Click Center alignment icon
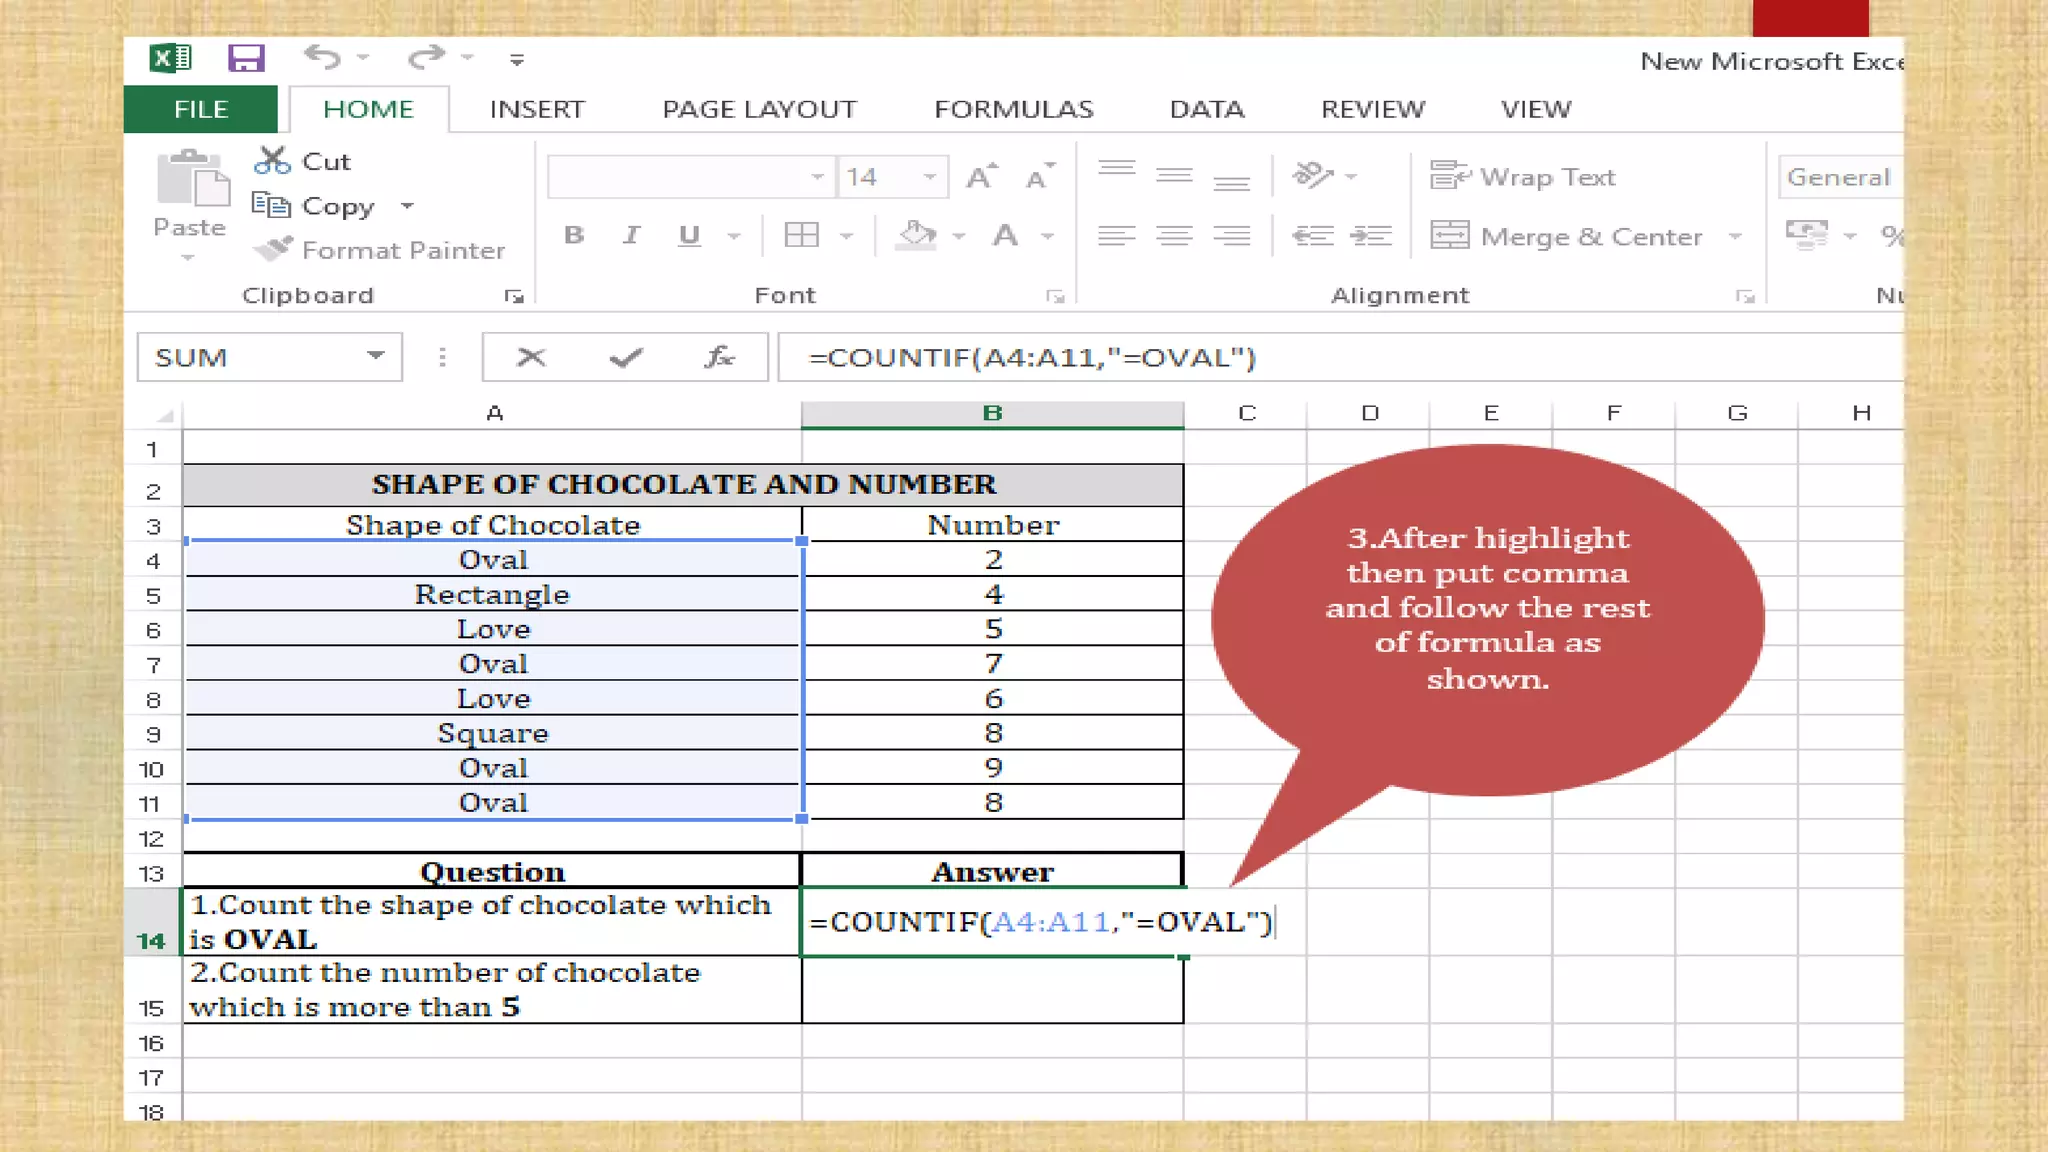The image size is (2048, 1152). tap(1174, 236)
